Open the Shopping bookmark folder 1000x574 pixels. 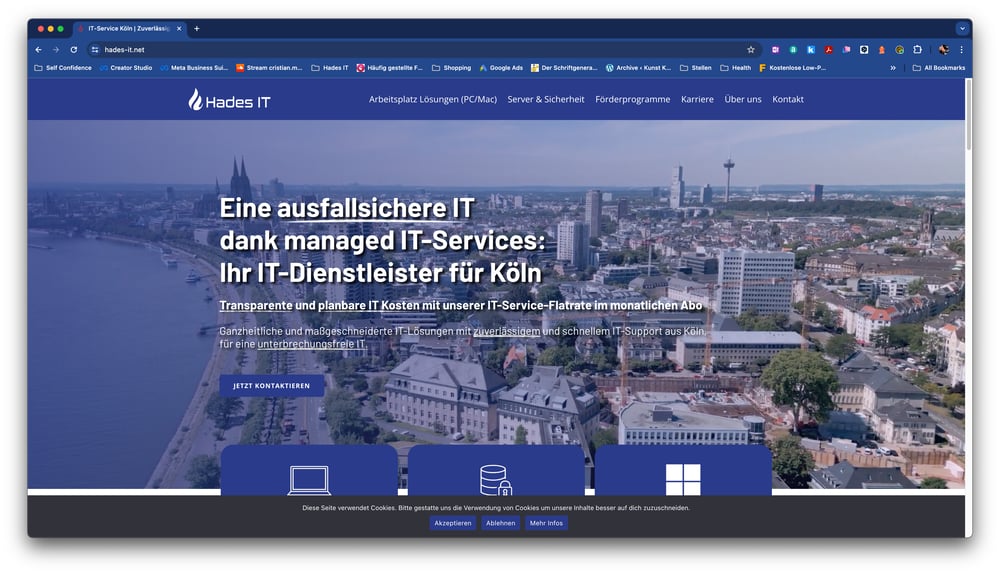tap(452, 68)
